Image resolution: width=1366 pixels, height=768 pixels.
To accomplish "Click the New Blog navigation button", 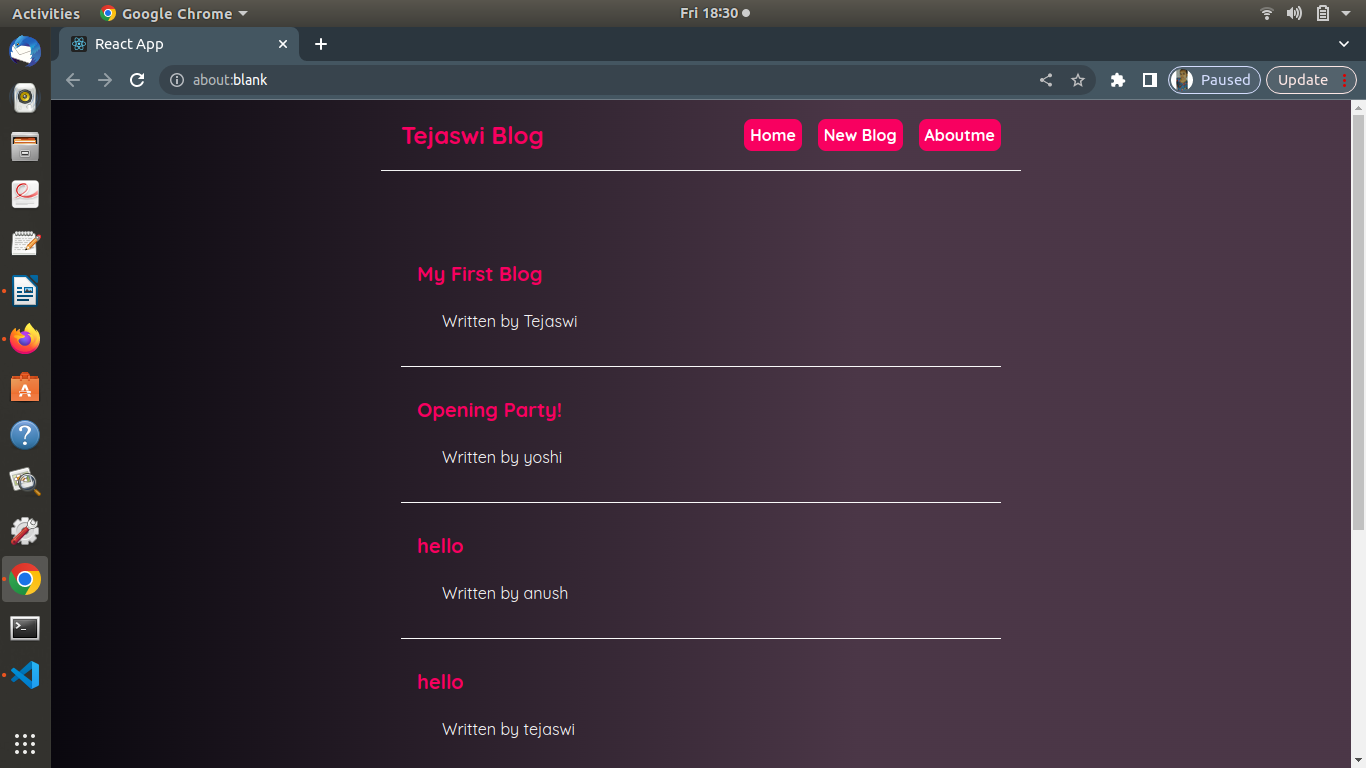I will point(860,135).
